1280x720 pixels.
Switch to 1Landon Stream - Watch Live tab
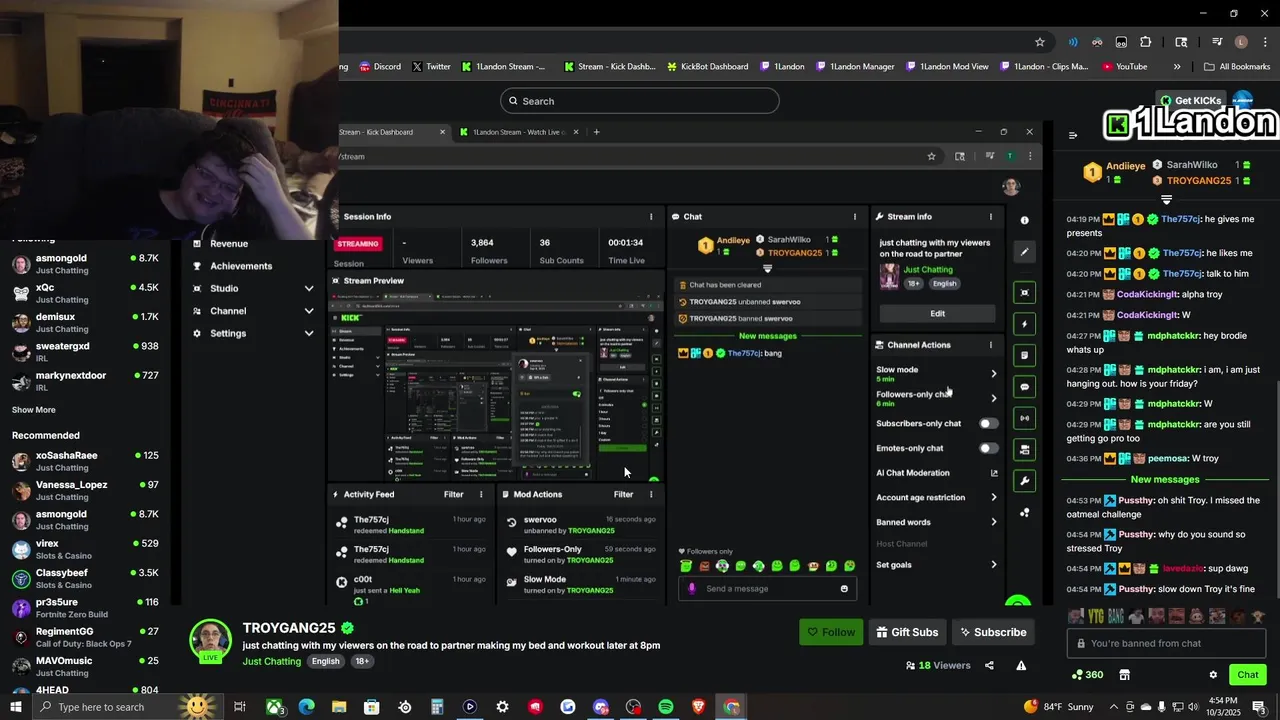519,132
